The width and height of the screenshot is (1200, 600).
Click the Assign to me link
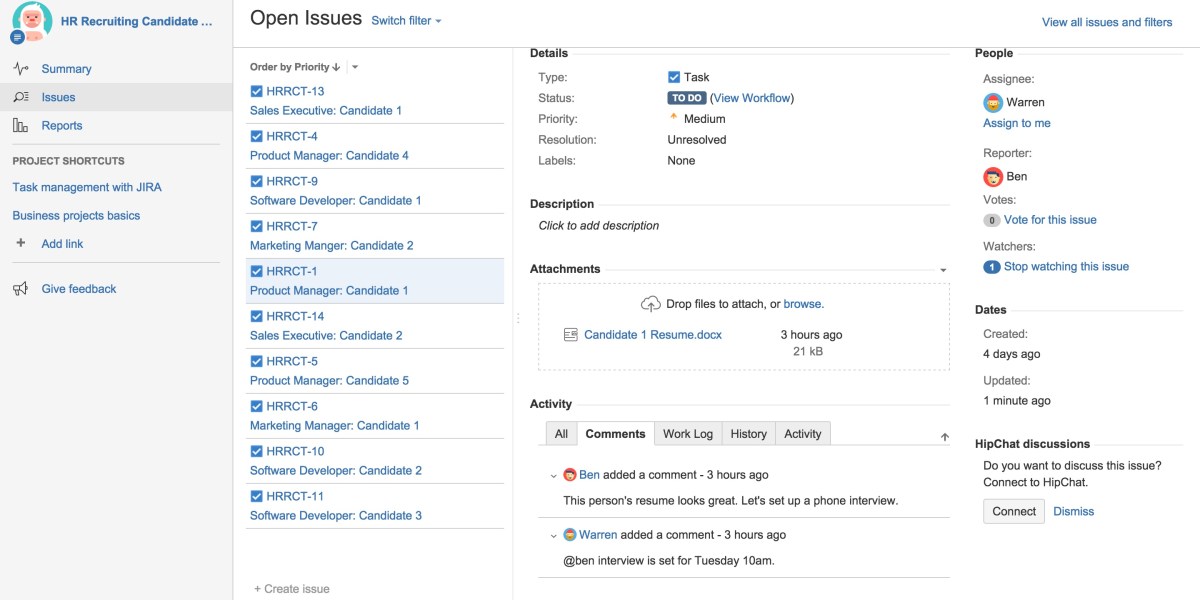tap(1016, 123)
